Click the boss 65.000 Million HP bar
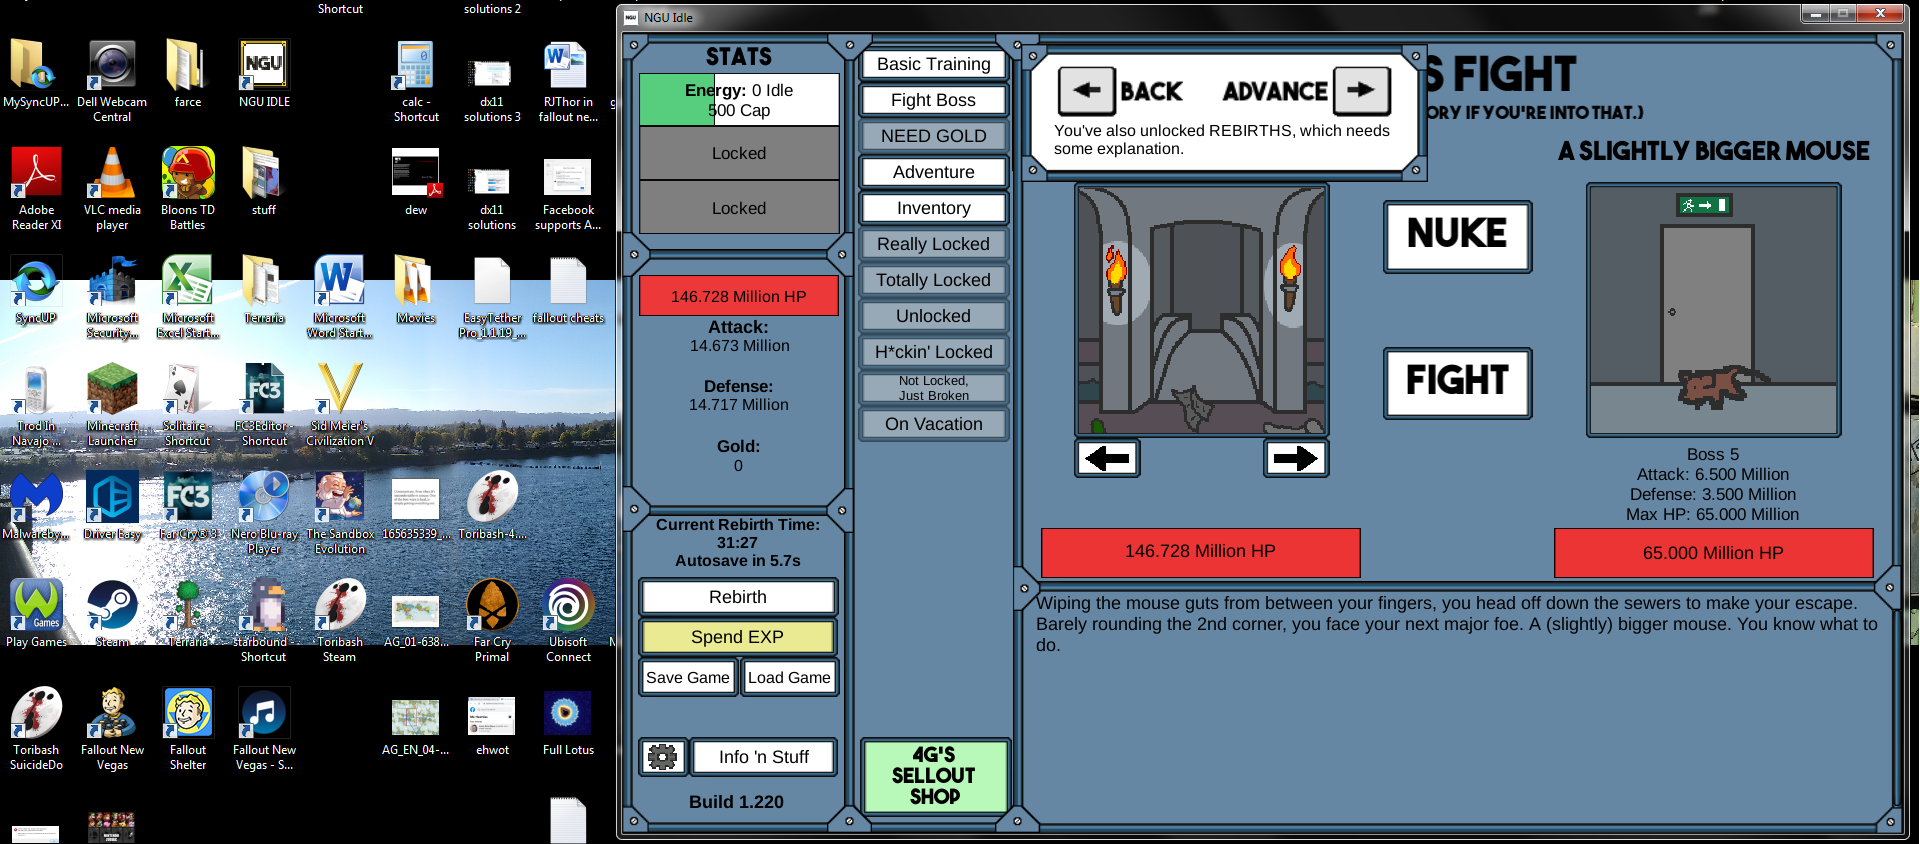1920x844 pixels. [x=1713, y=553]
